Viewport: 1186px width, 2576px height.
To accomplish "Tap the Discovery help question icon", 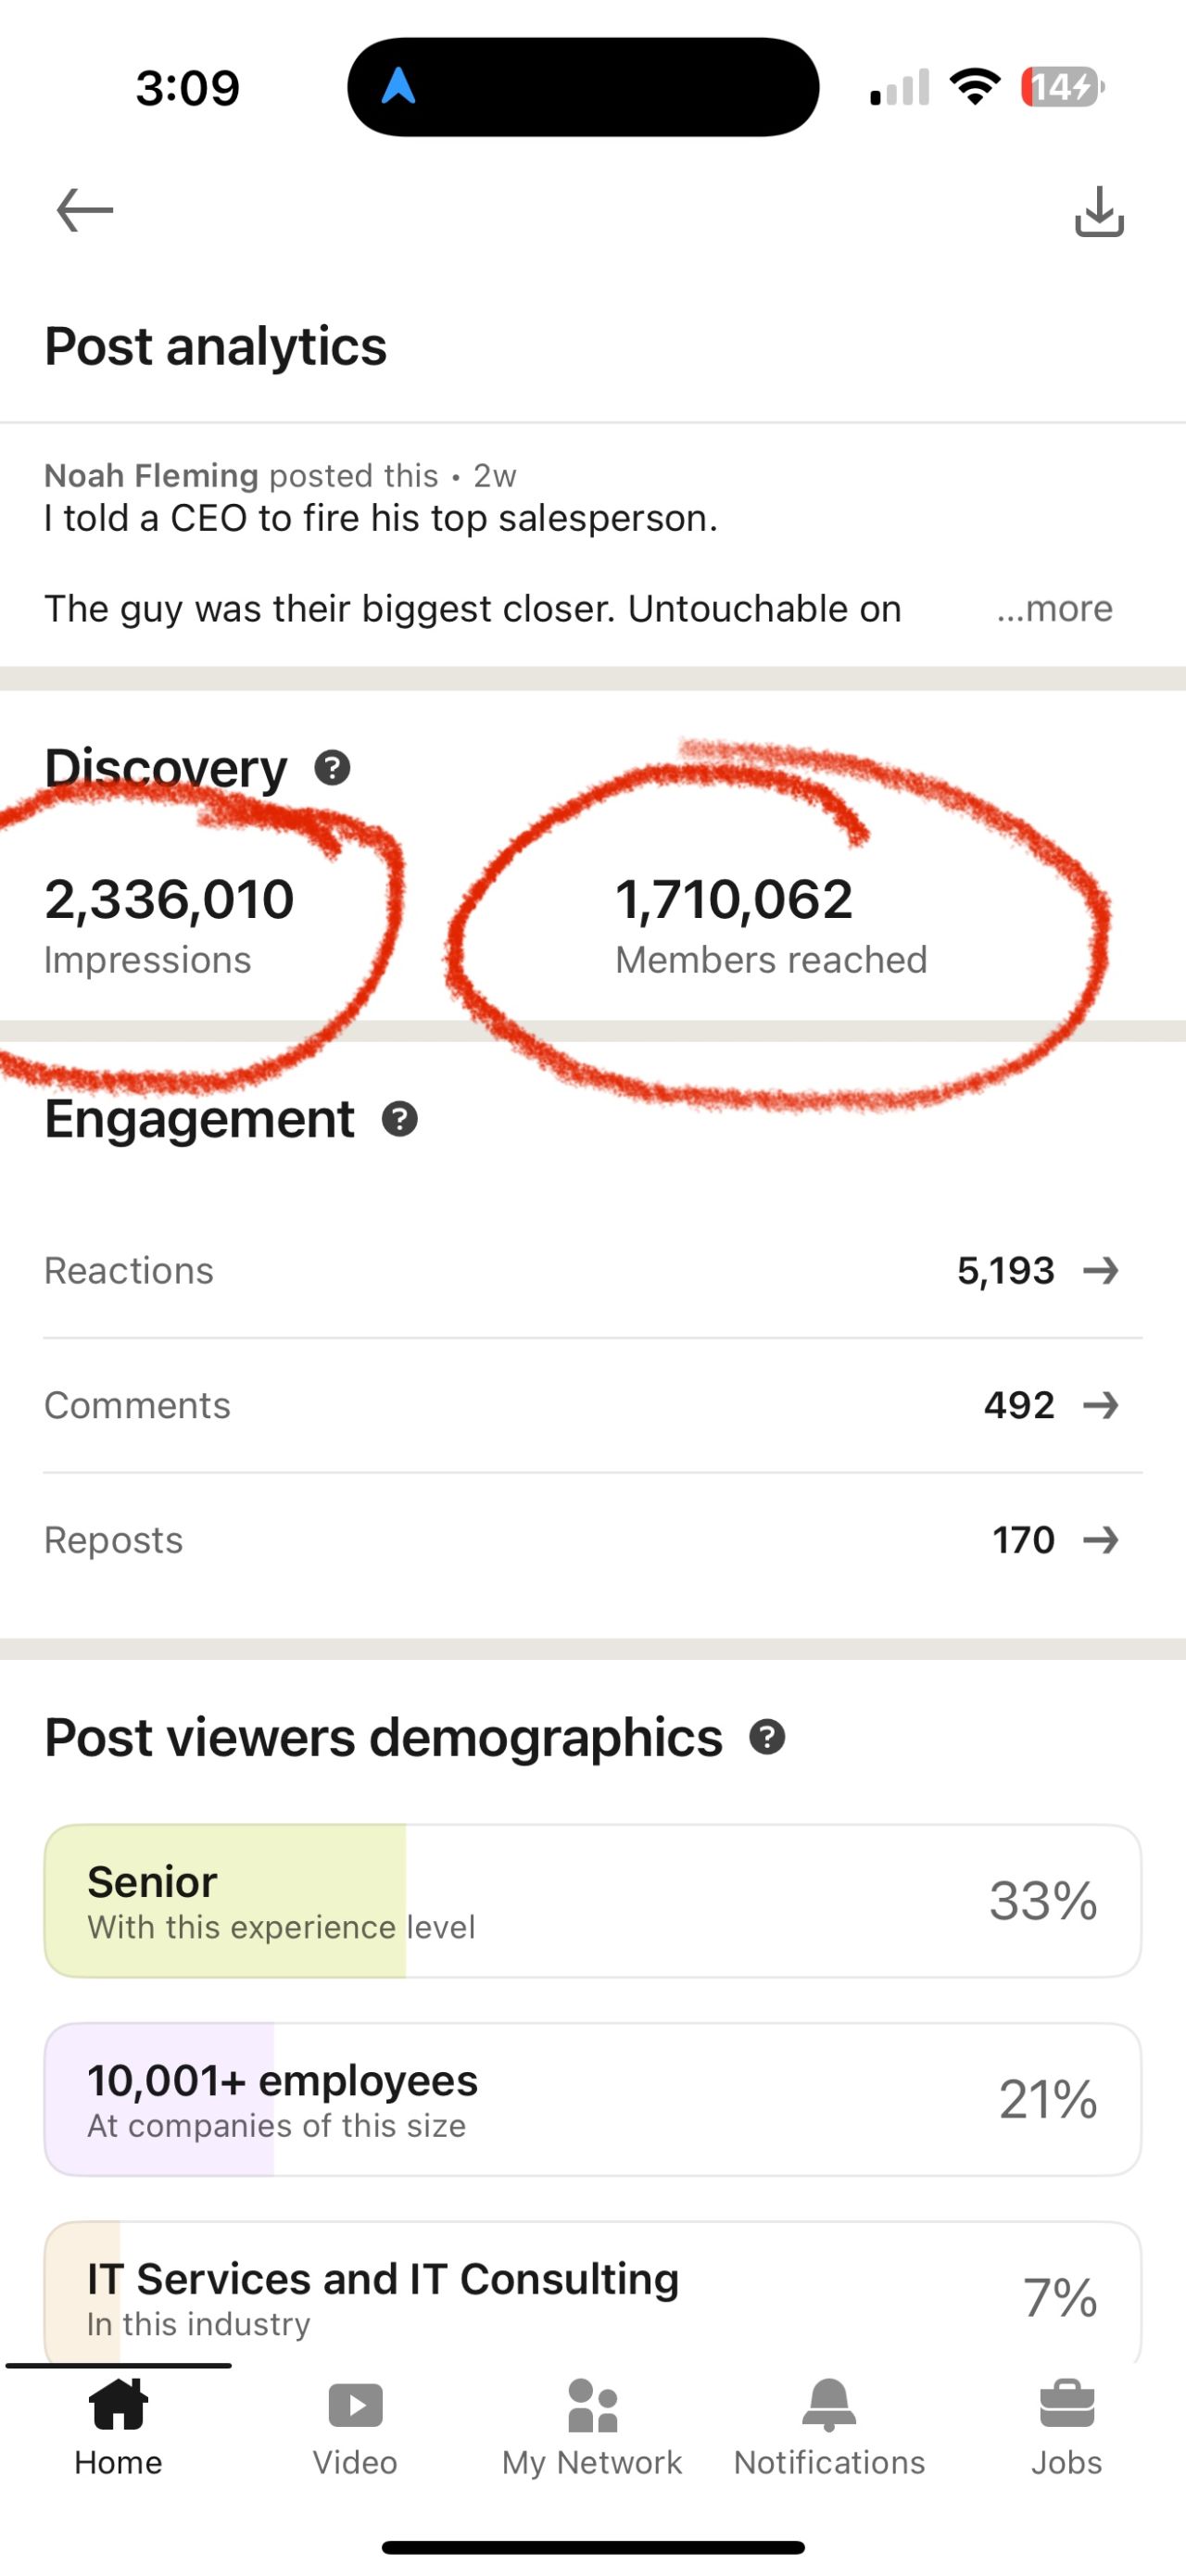I will (332, 768).
